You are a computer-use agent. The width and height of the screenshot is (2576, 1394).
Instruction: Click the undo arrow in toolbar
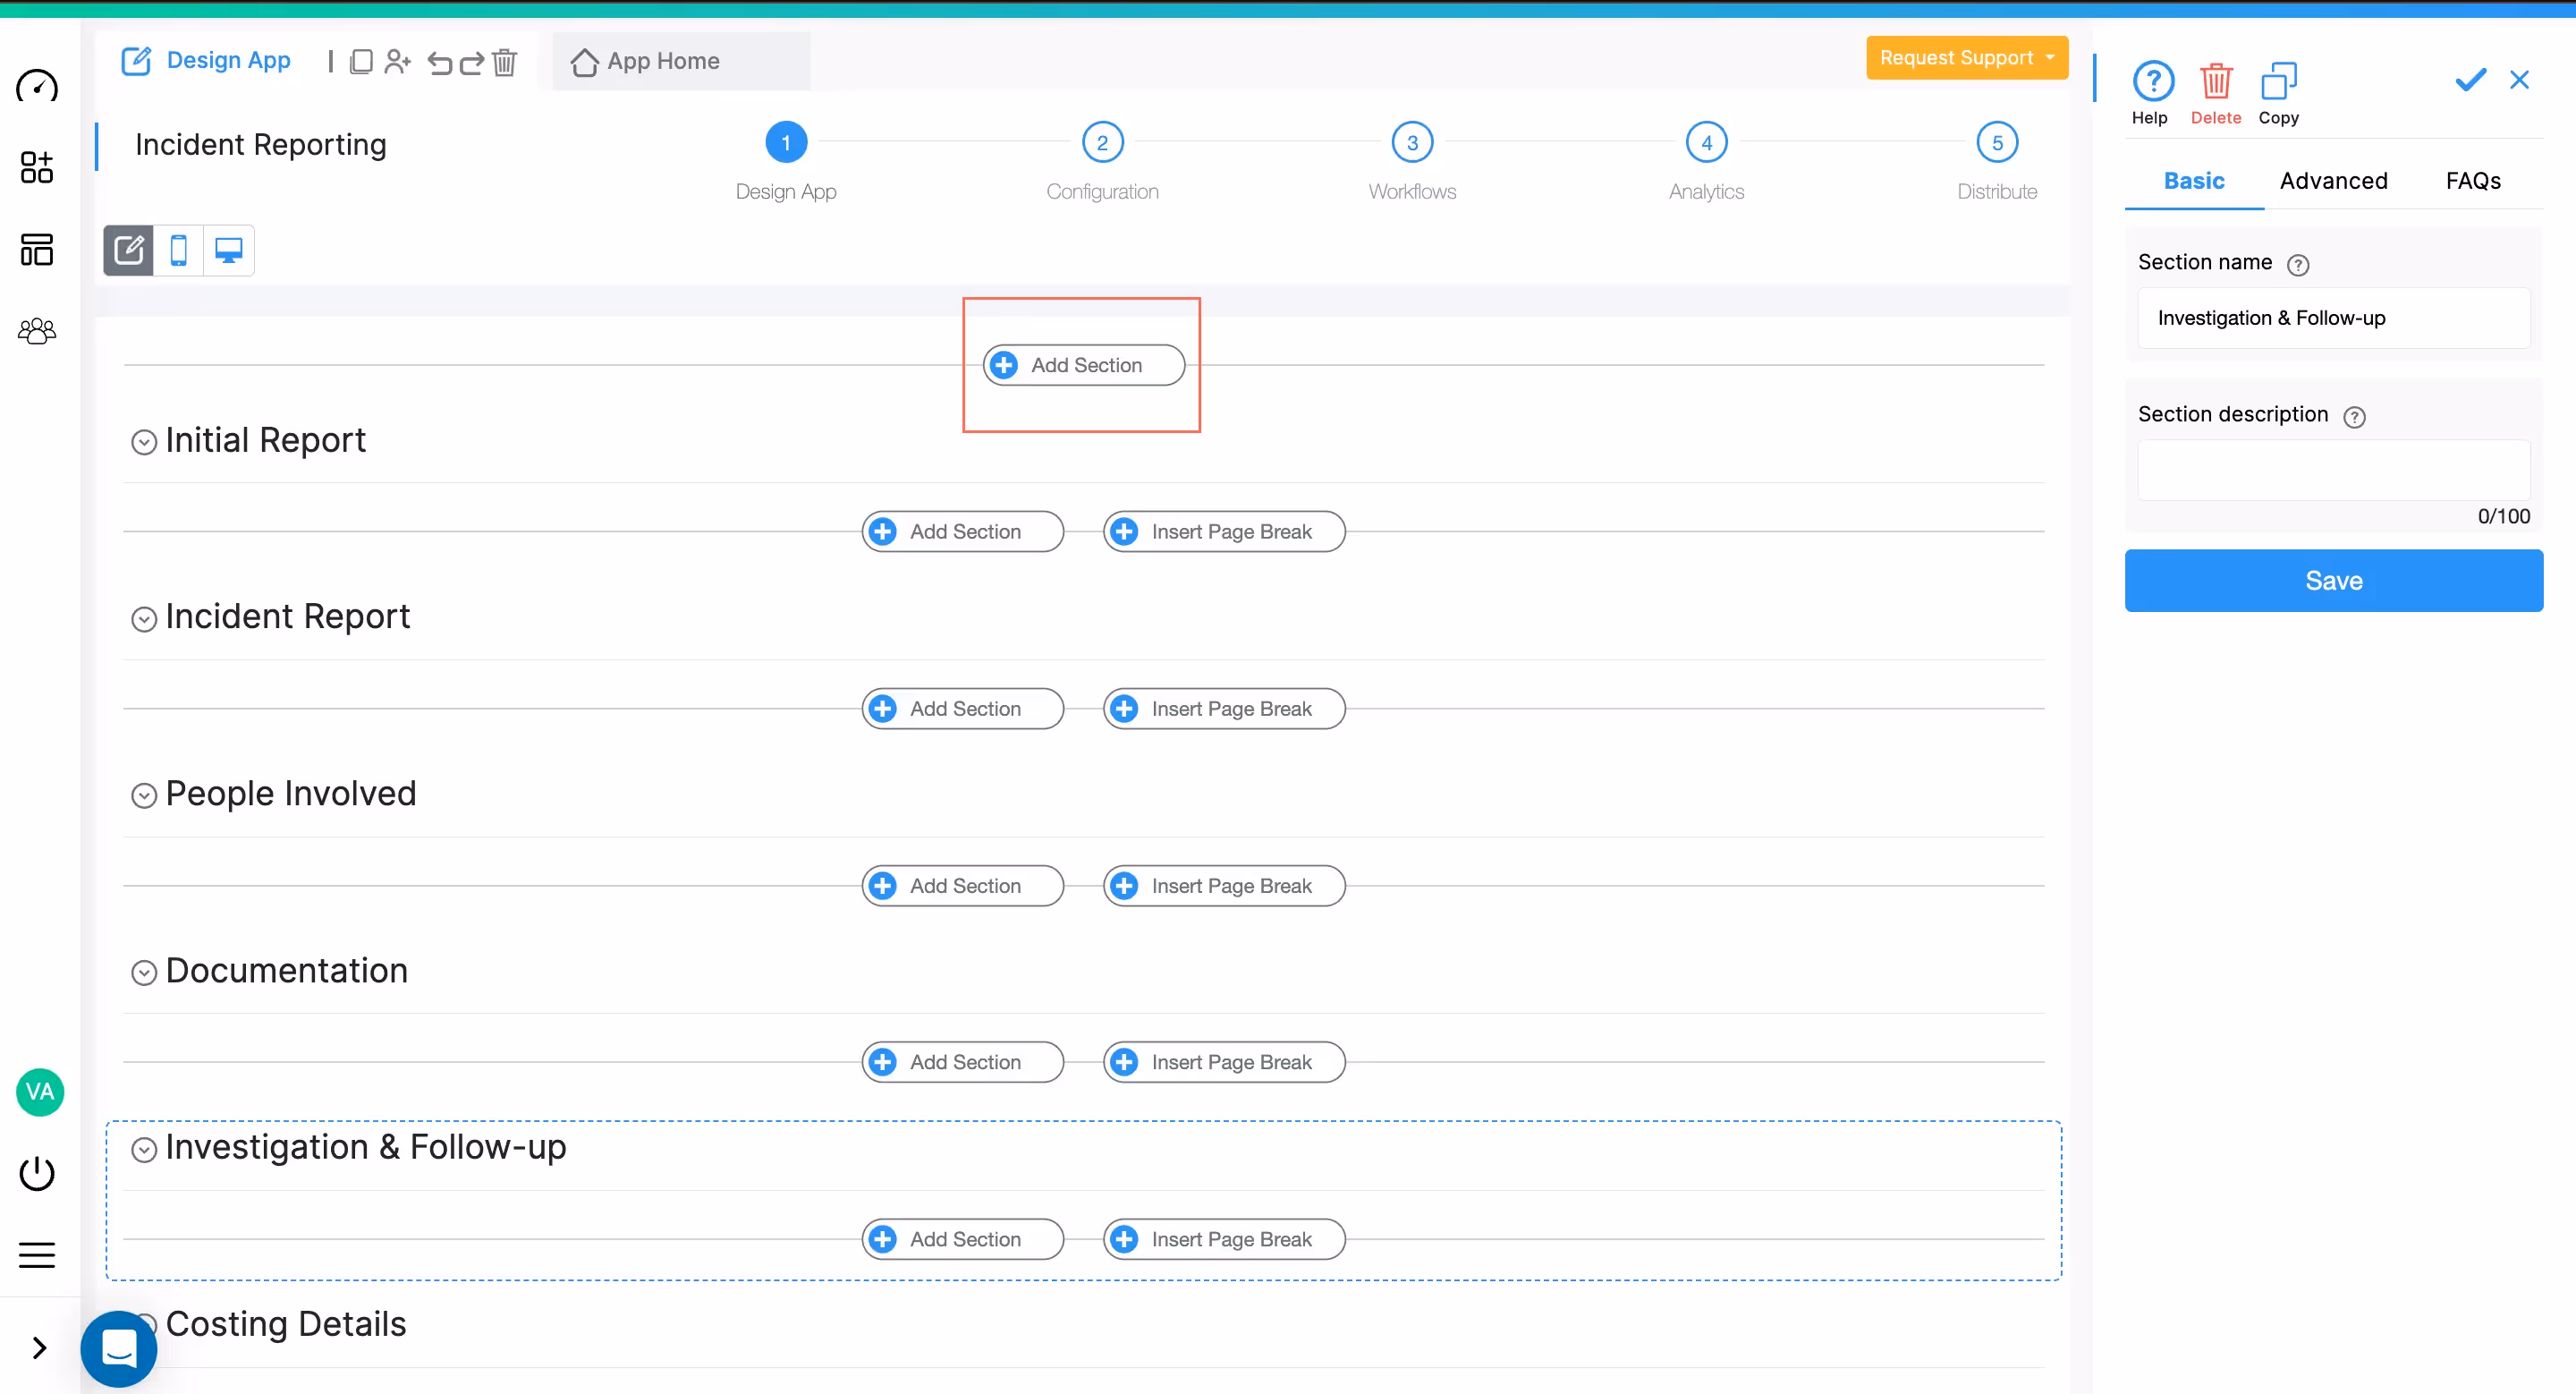point(439,62)
